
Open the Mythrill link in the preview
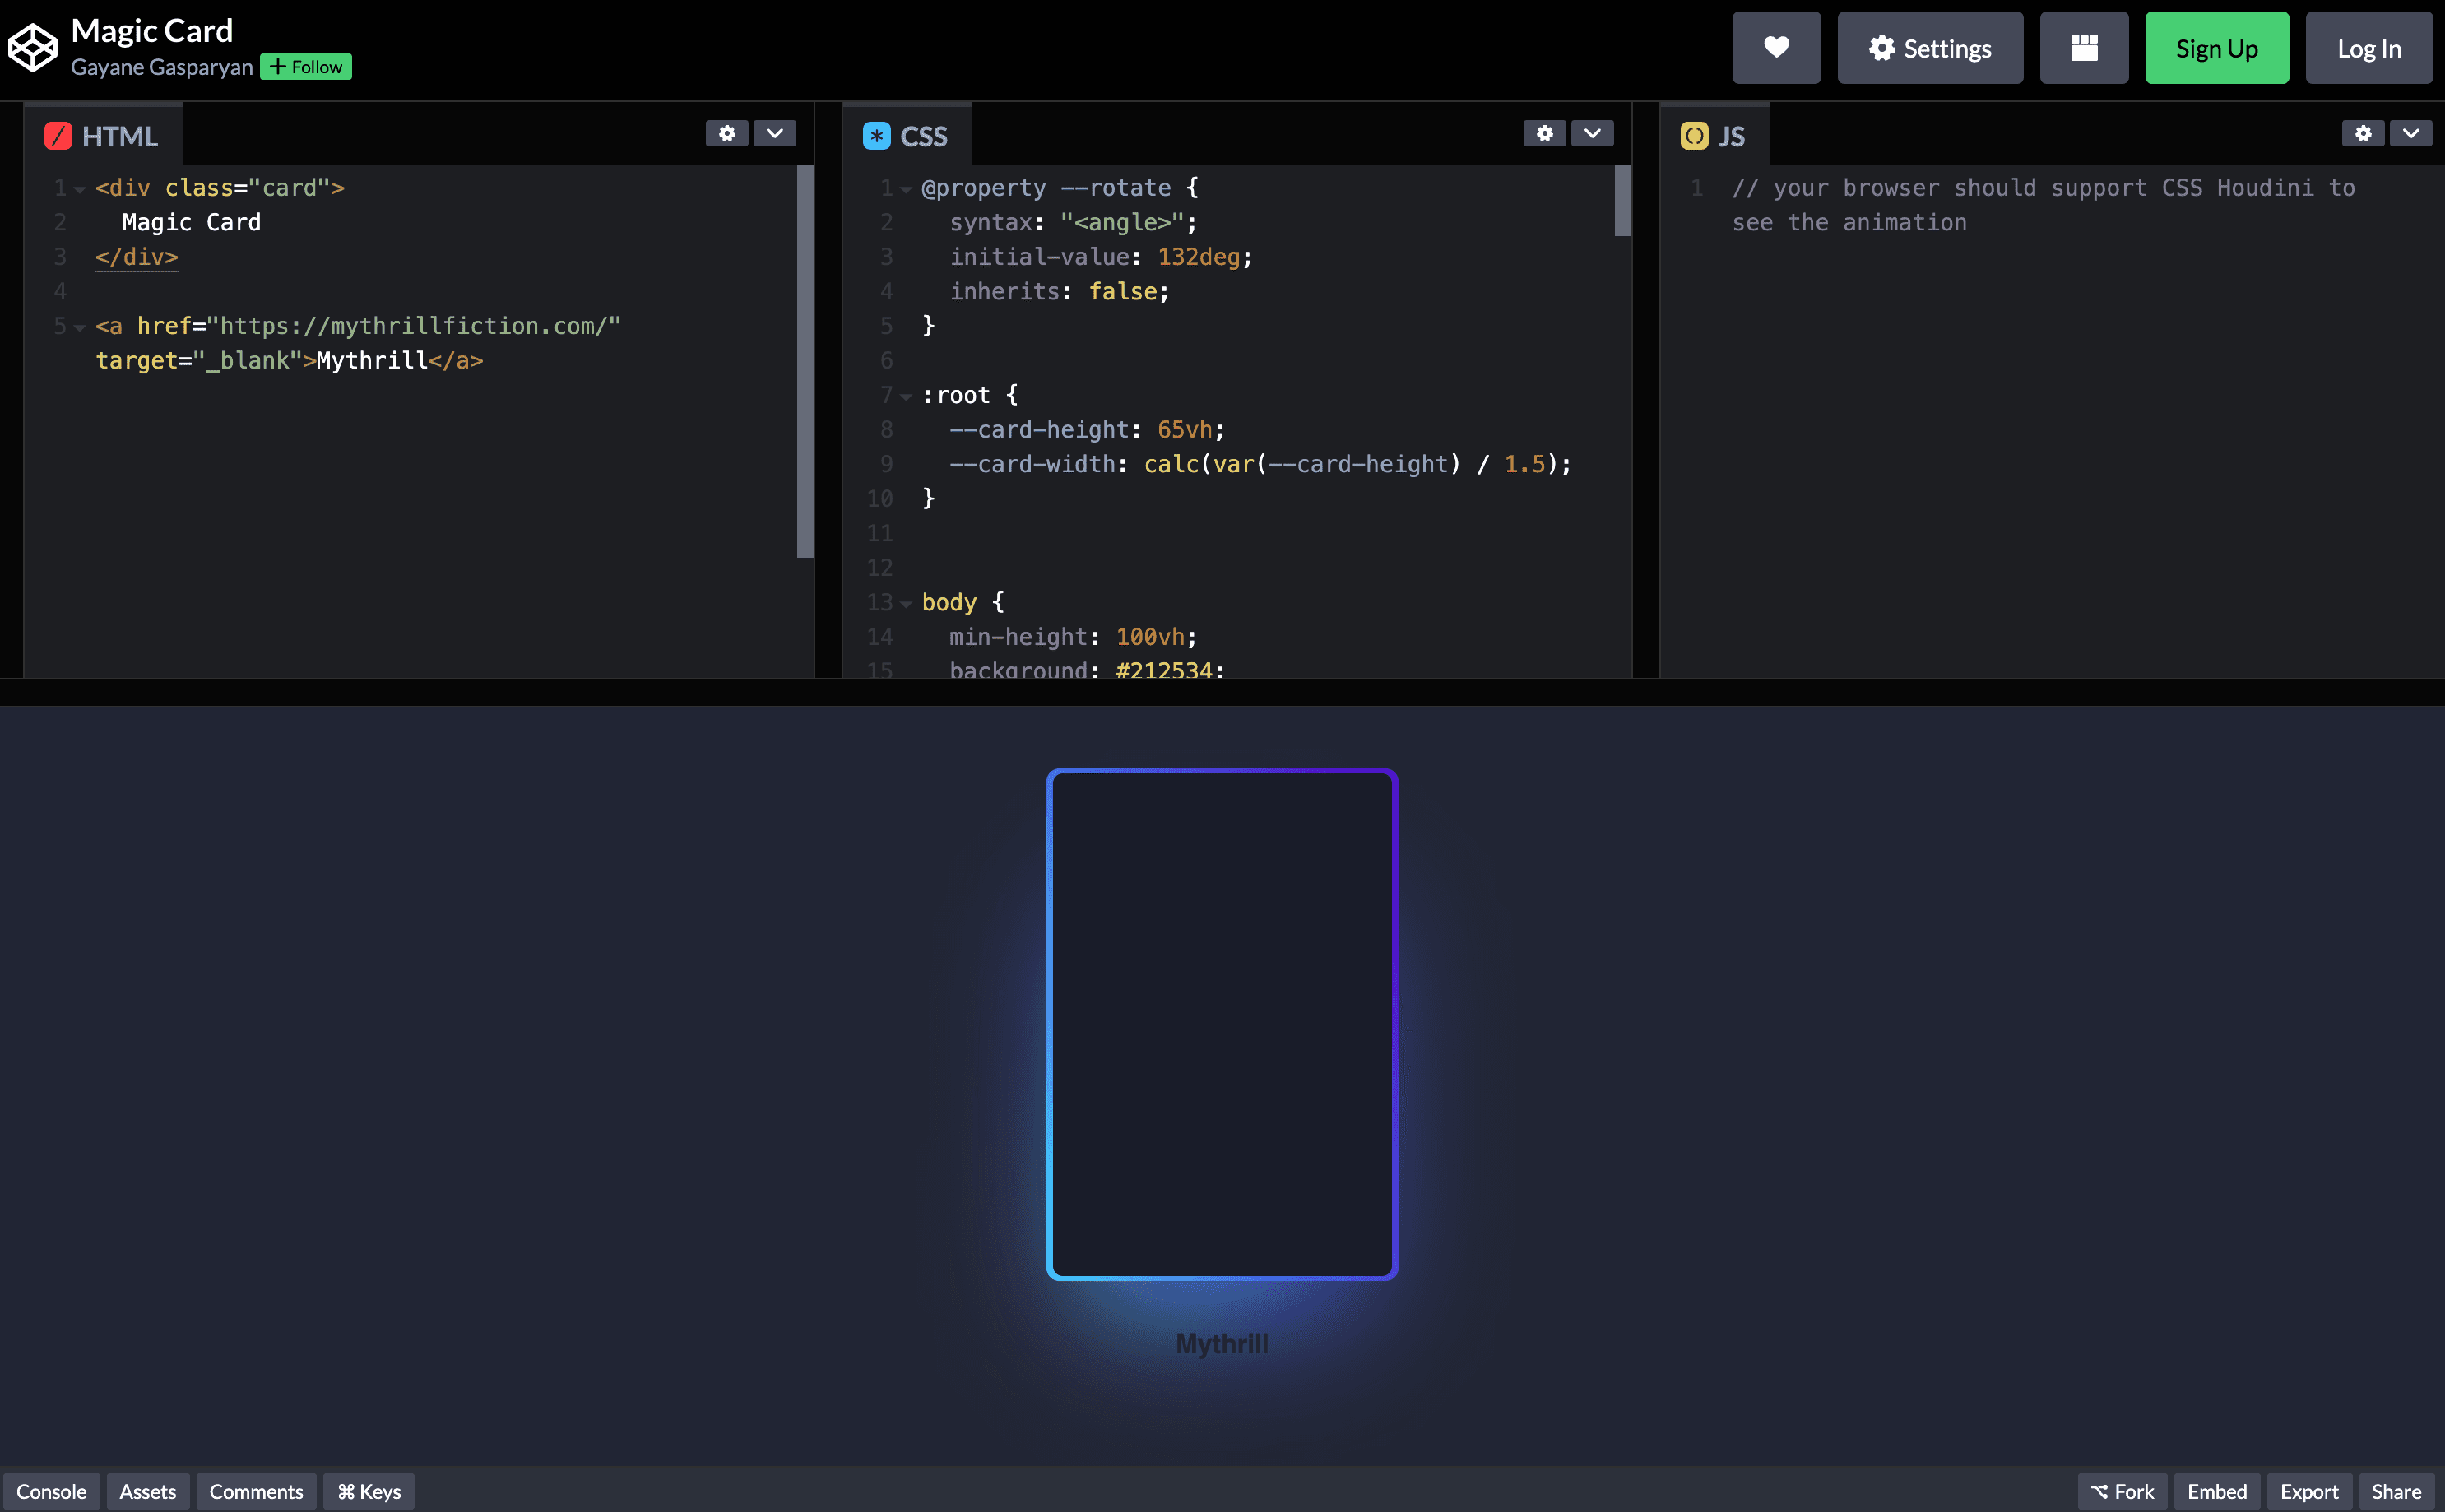click(1221, 1343)
